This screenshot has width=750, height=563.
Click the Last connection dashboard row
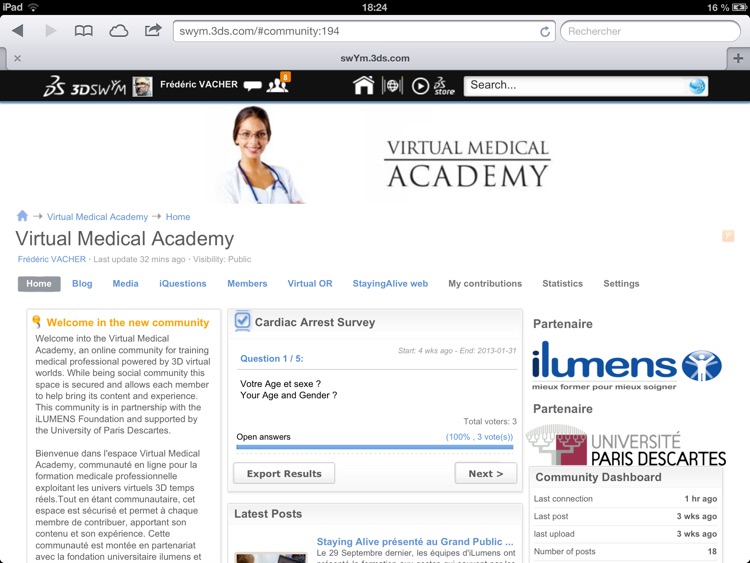pos(626,499)
